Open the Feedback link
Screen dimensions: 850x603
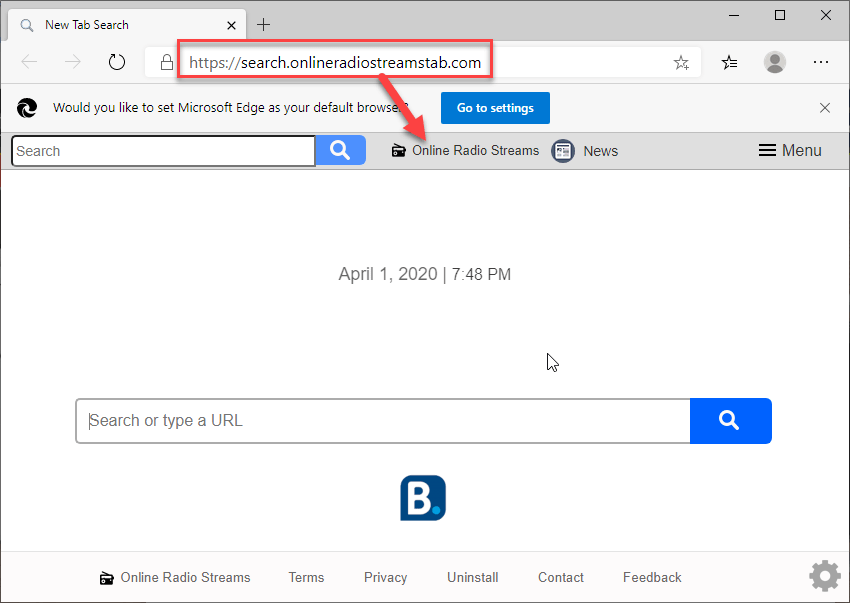(652, 578)
